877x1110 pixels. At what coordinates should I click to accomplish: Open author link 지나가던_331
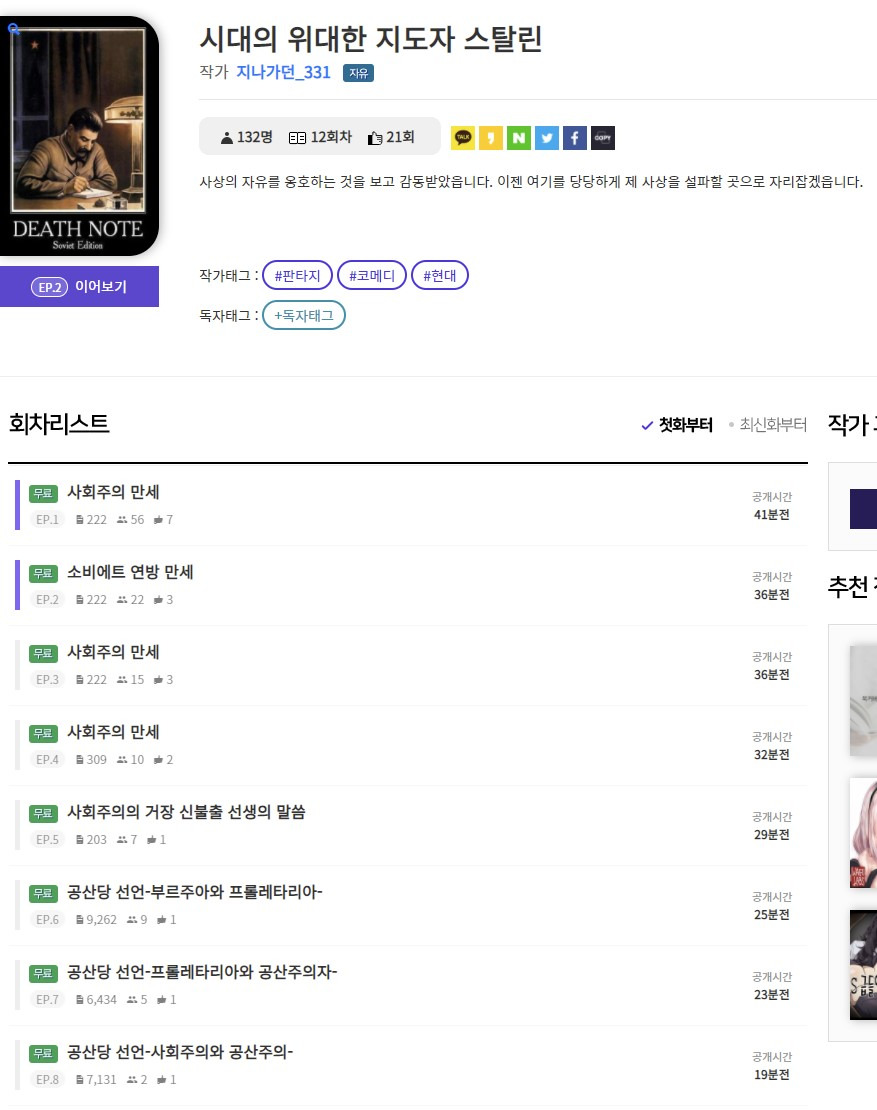click(x=283, y=72)
